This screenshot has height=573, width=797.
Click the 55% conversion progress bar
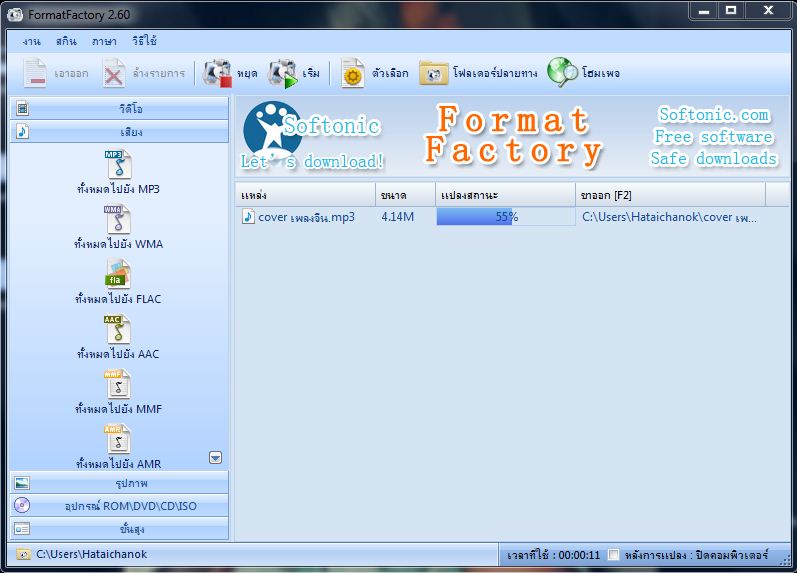click(x=506, y=217)
